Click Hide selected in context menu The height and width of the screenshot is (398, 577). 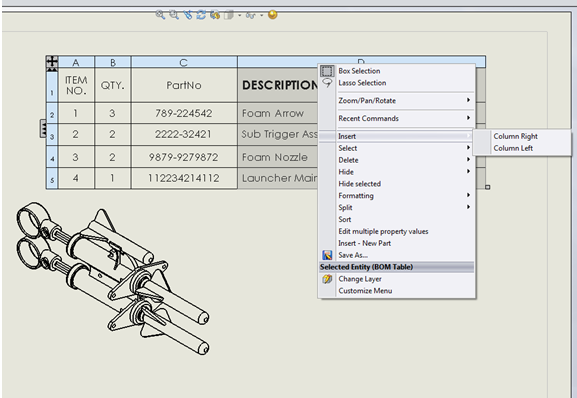(397, 184)
